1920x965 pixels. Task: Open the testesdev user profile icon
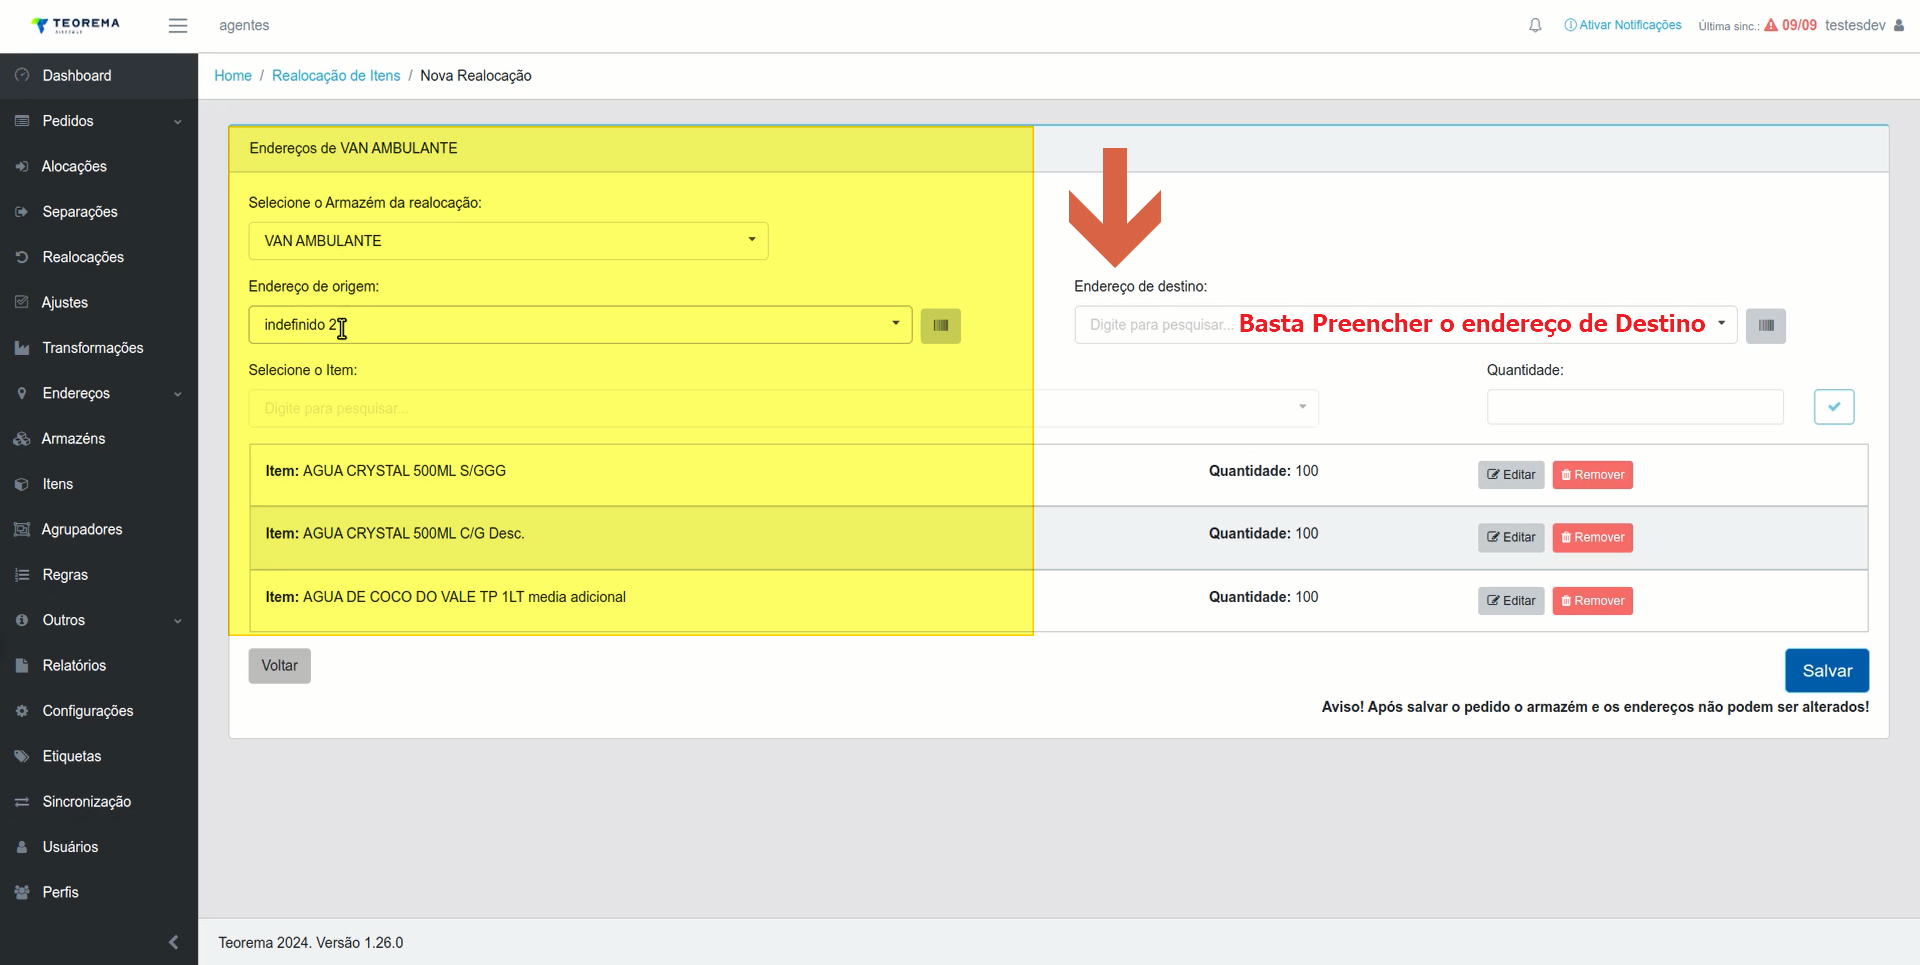click(x=1899, y=25)
